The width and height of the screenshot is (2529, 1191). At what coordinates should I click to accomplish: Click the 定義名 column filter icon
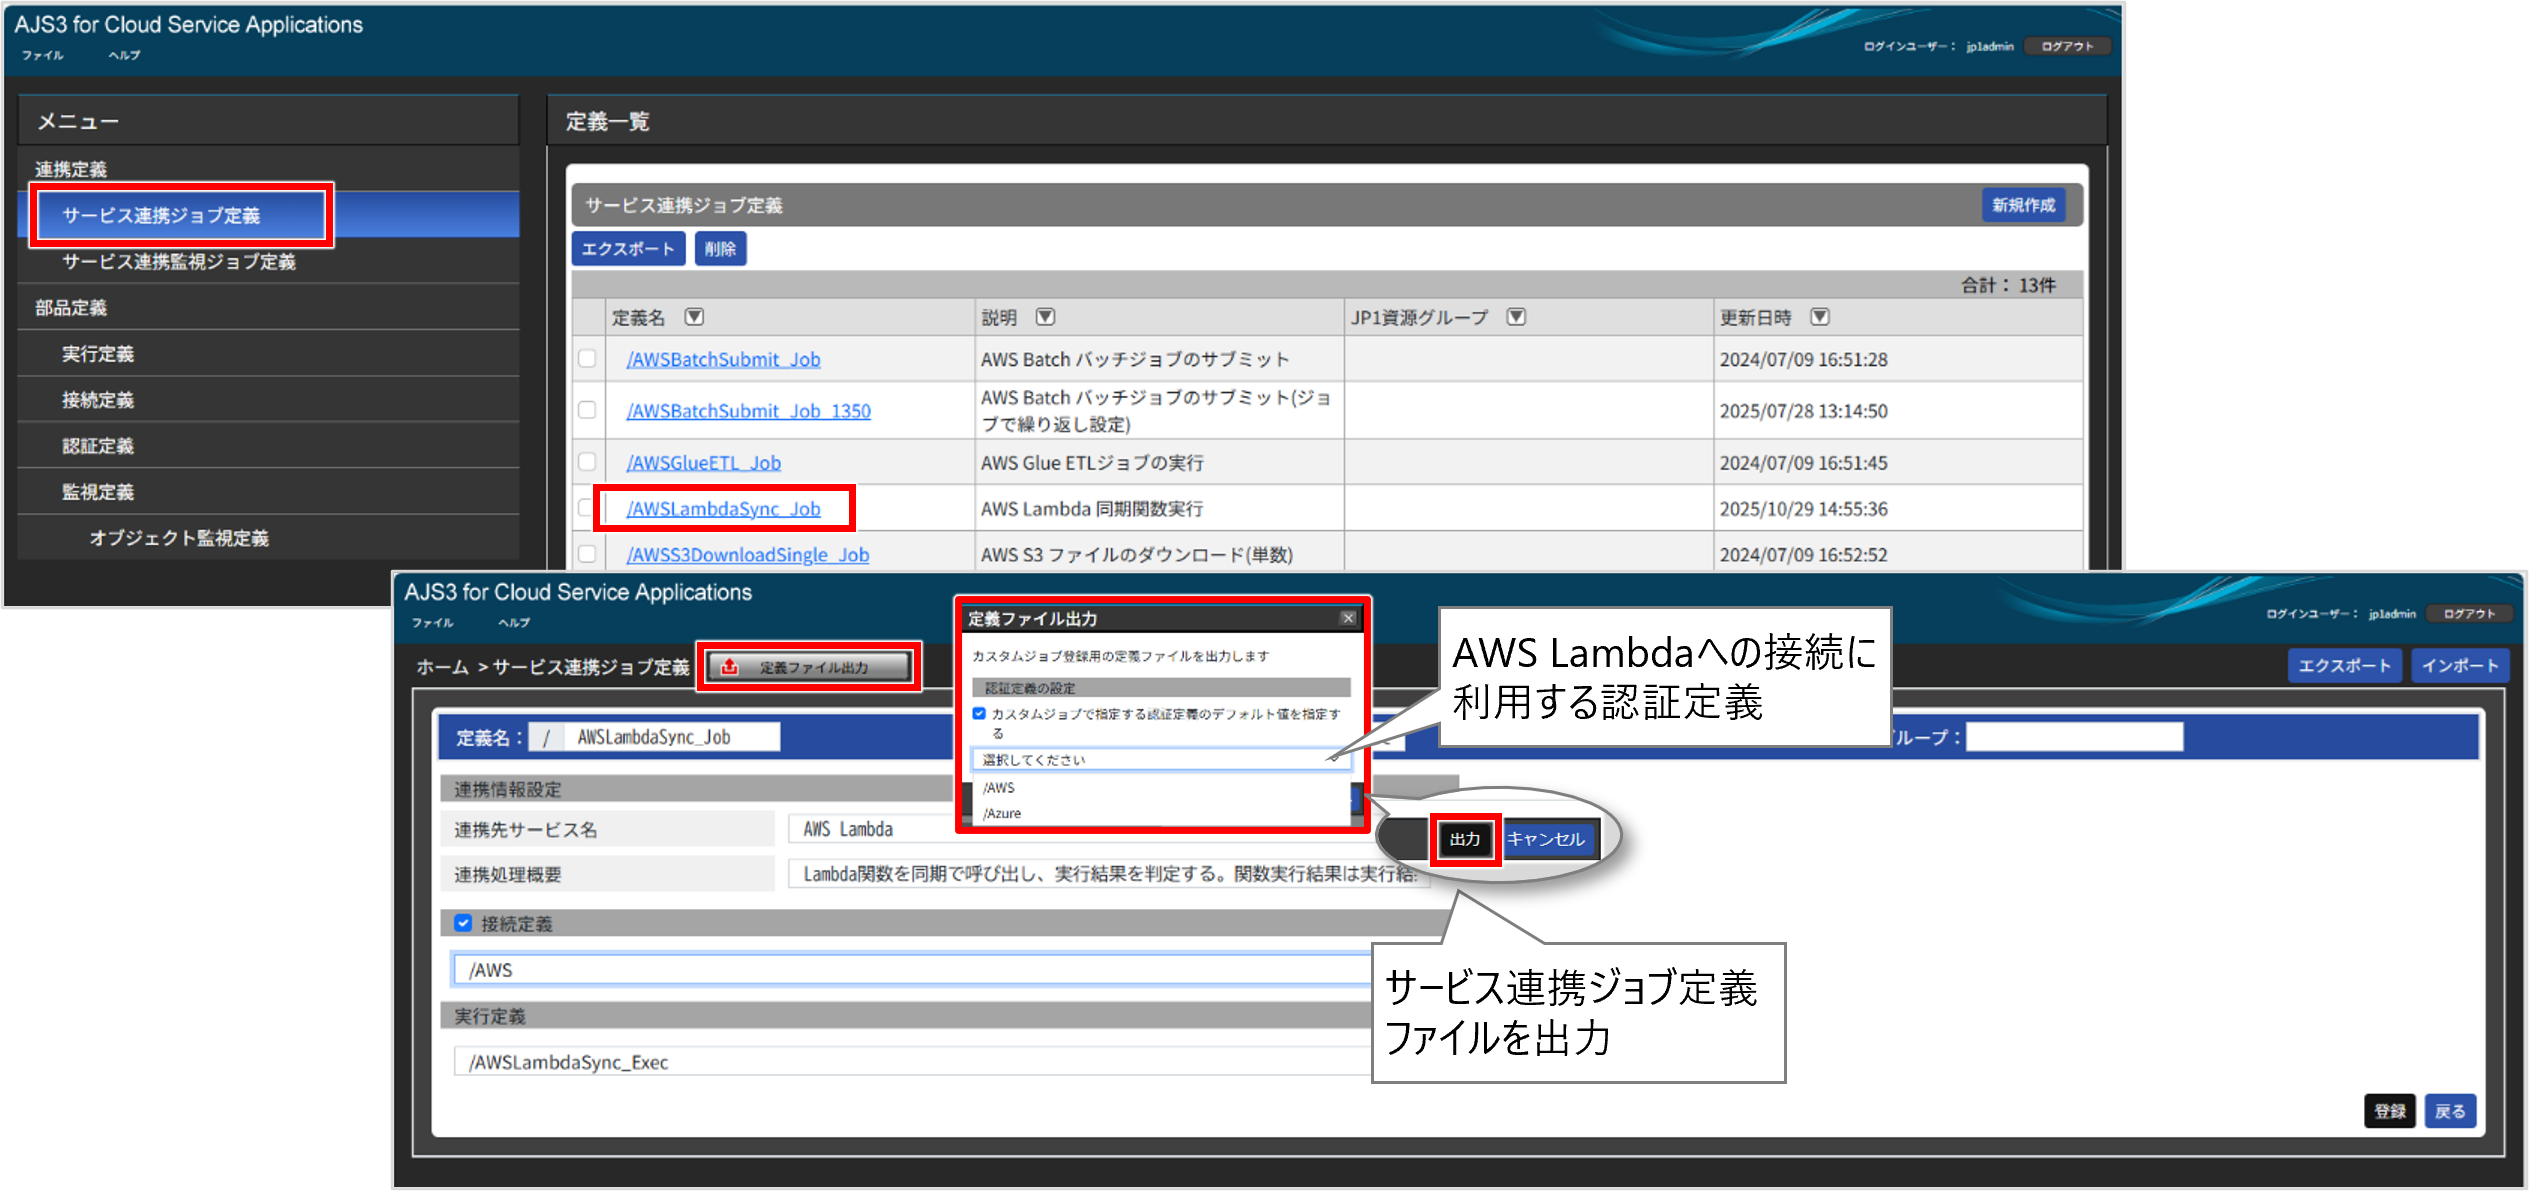(x=694, y=317)
